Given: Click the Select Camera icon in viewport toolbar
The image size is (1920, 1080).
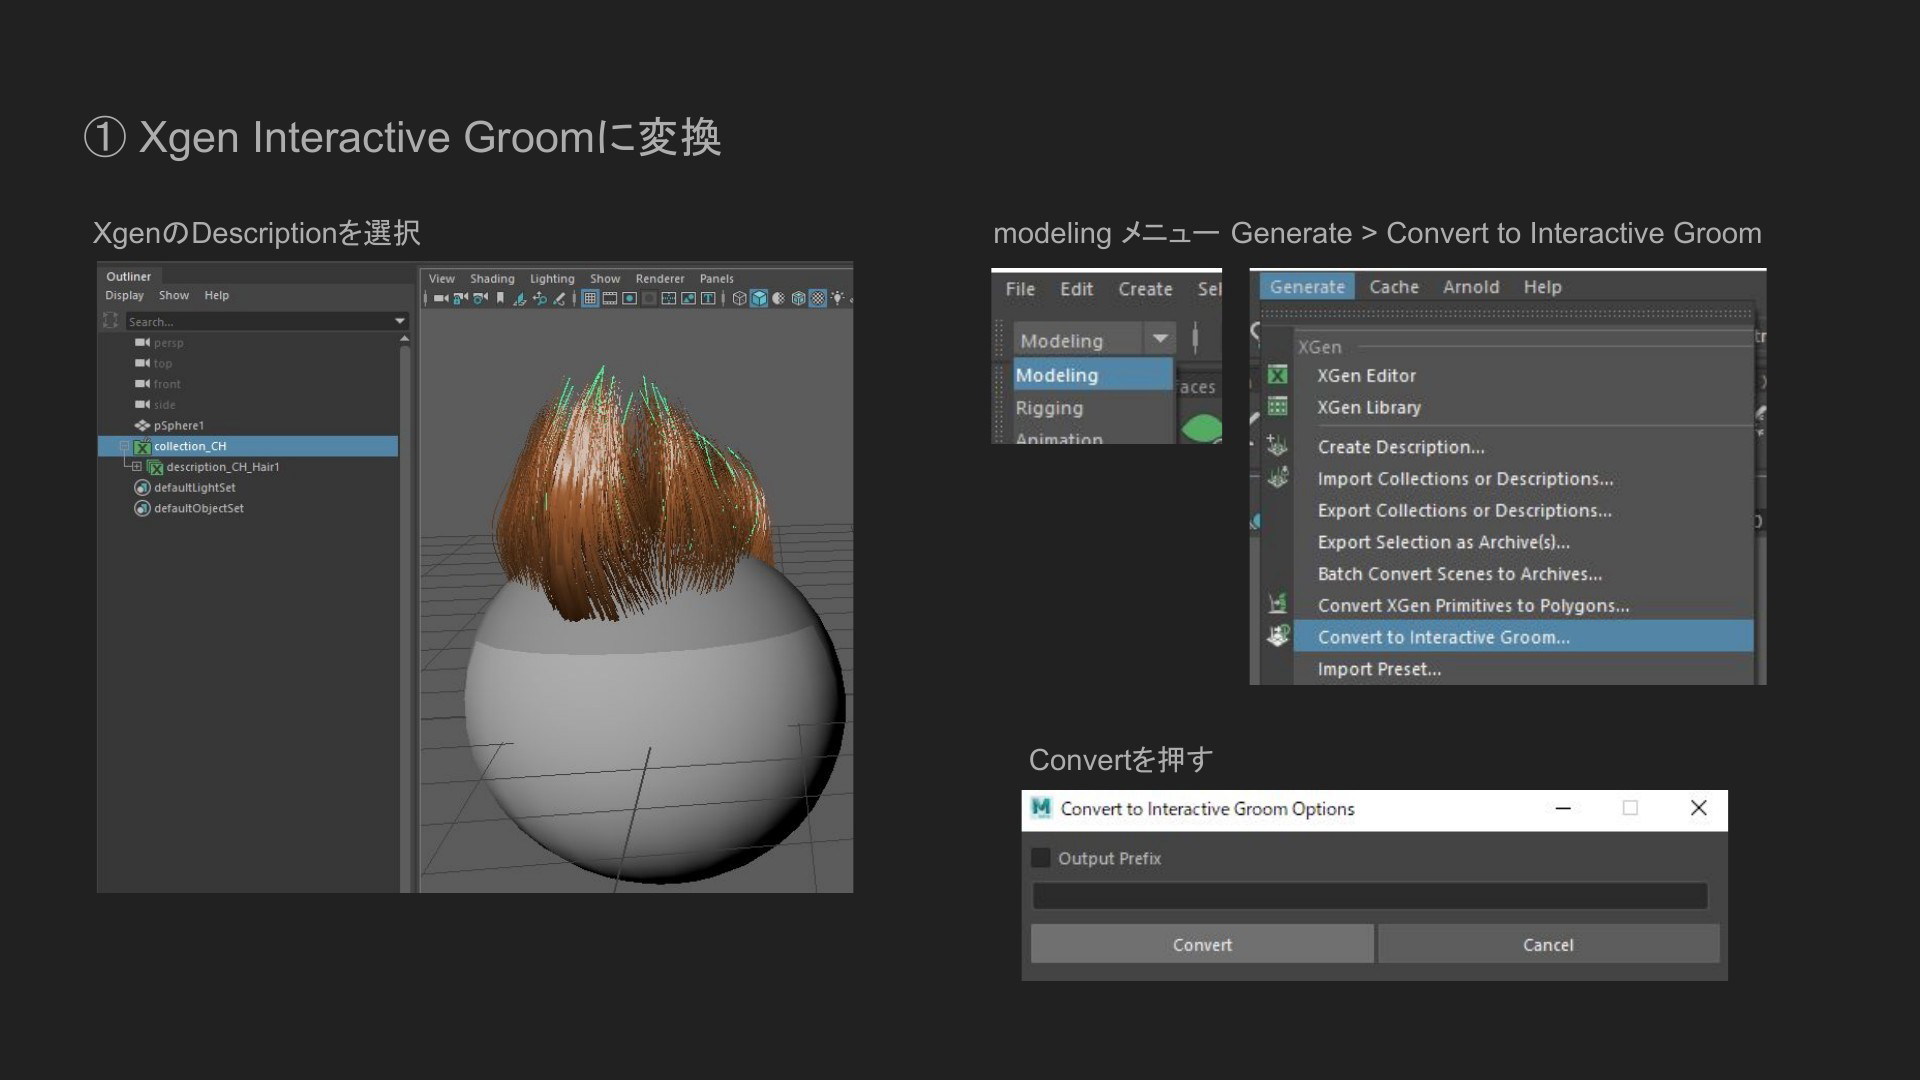Looking at the screenshot, I should 441,298.
